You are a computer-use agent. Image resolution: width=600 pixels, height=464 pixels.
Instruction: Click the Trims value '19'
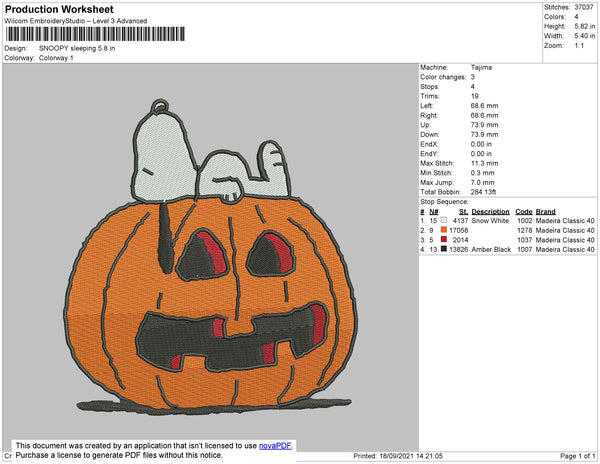tap(475, 96)
